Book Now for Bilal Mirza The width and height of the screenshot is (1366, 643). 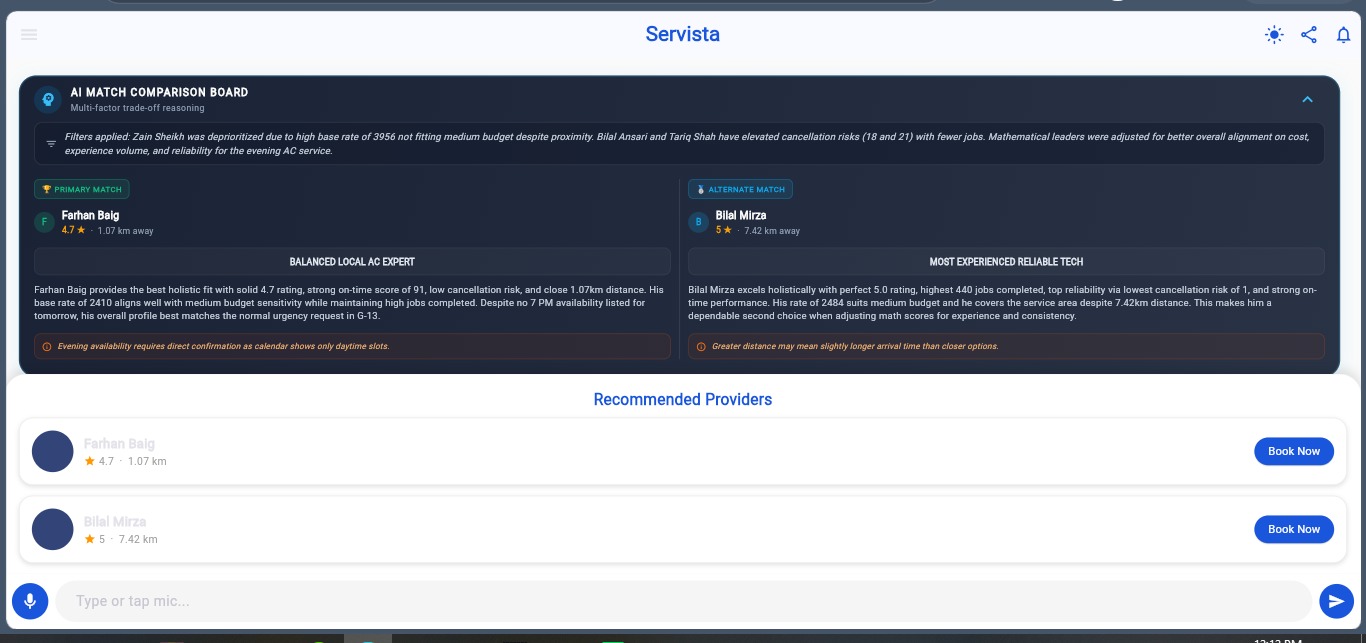click(1294, 529)
